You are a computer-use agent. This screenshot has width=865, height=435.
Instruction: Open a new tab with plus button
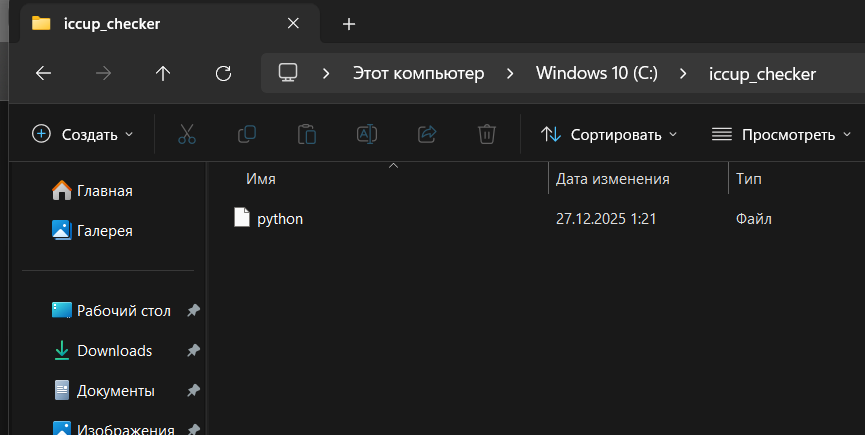[x=348, y=24]
